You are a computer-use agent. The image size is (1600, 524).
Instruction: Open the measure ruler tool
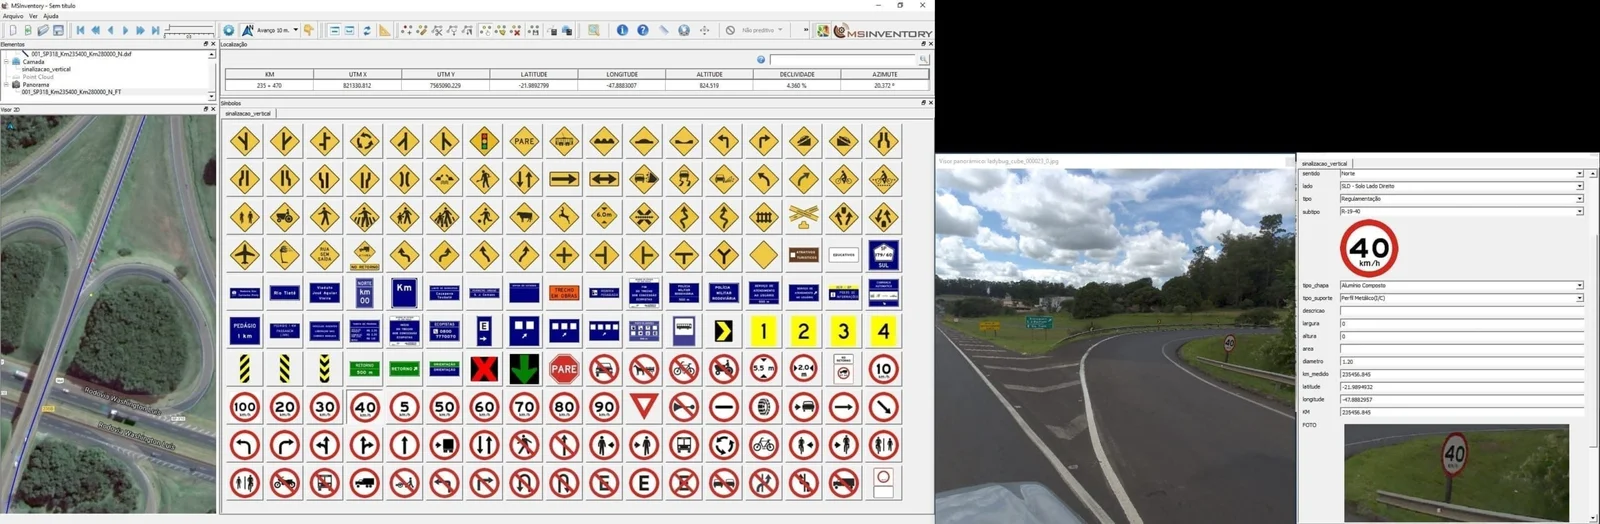pyautogui.click(x=385, y=31)
